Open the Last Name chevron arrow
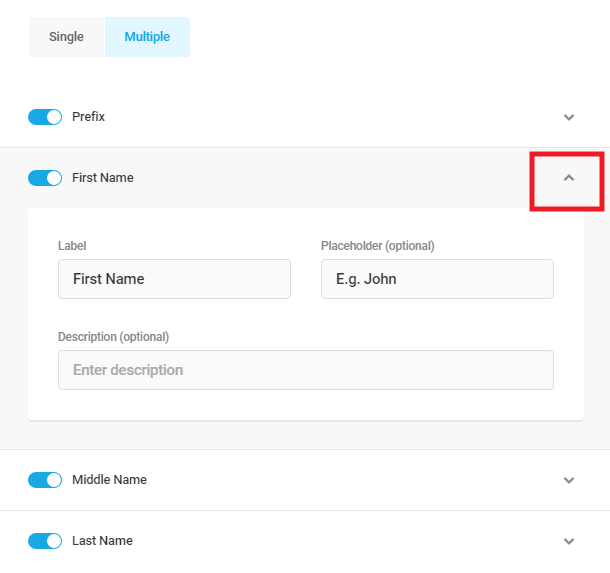The height and width of the screenshot is (573, 610). [569, 541]
